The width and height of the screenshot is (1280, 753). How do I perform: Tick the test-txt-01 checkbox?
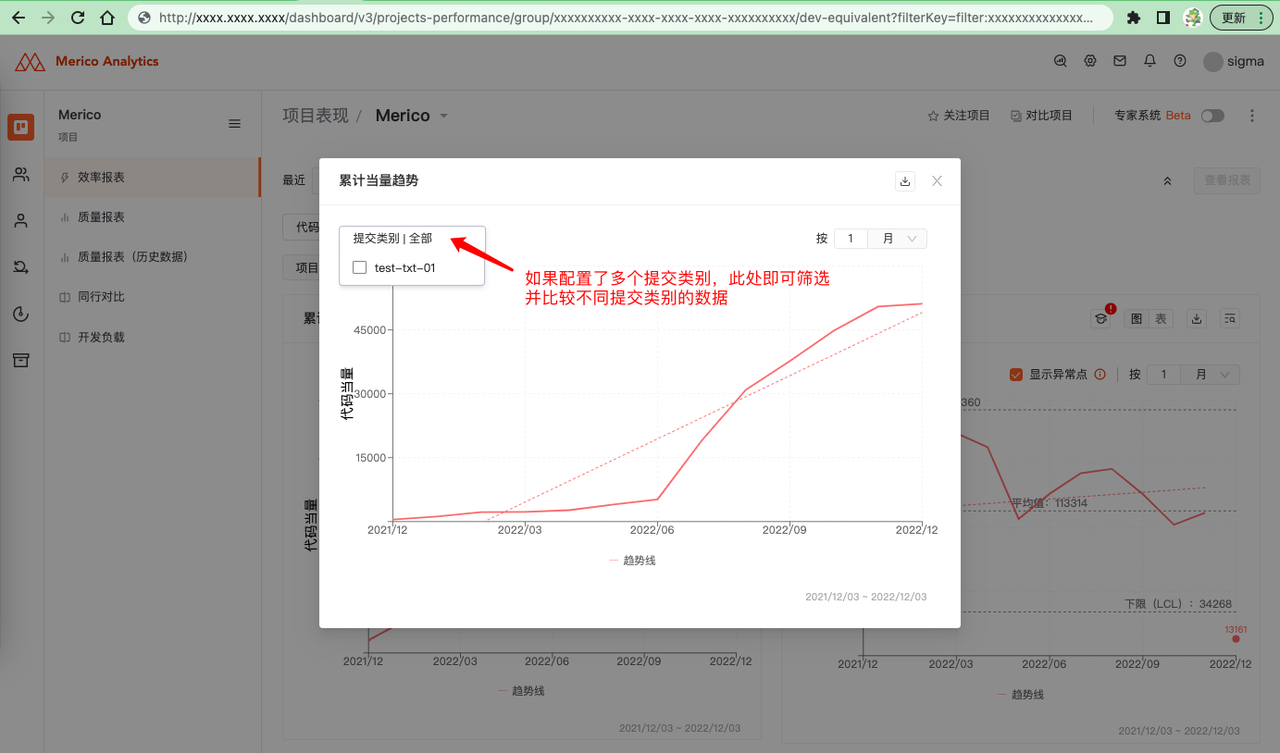[360, 268]
